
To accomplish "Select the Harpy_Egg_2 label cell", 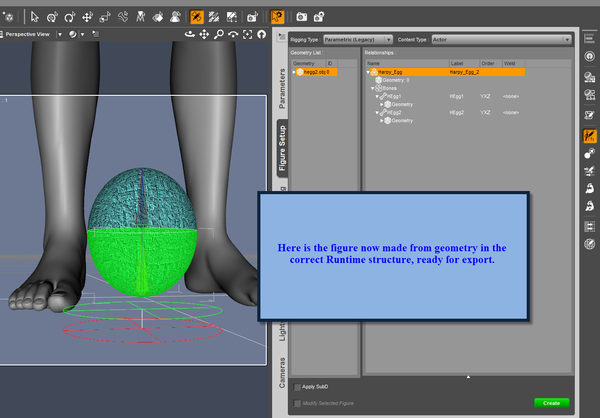I will (x=464, y=72).
